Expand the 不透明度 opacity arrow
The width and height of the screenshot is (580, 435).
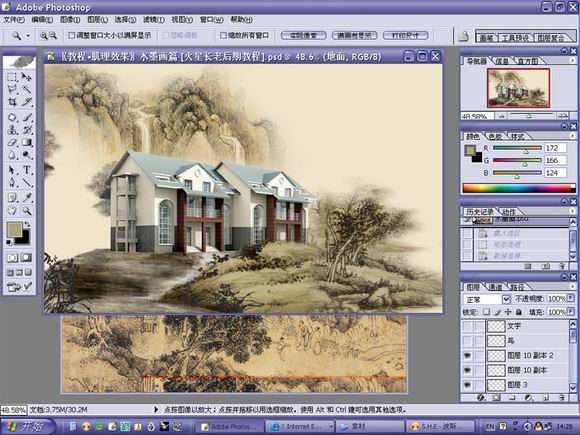[x=570, y=298]
